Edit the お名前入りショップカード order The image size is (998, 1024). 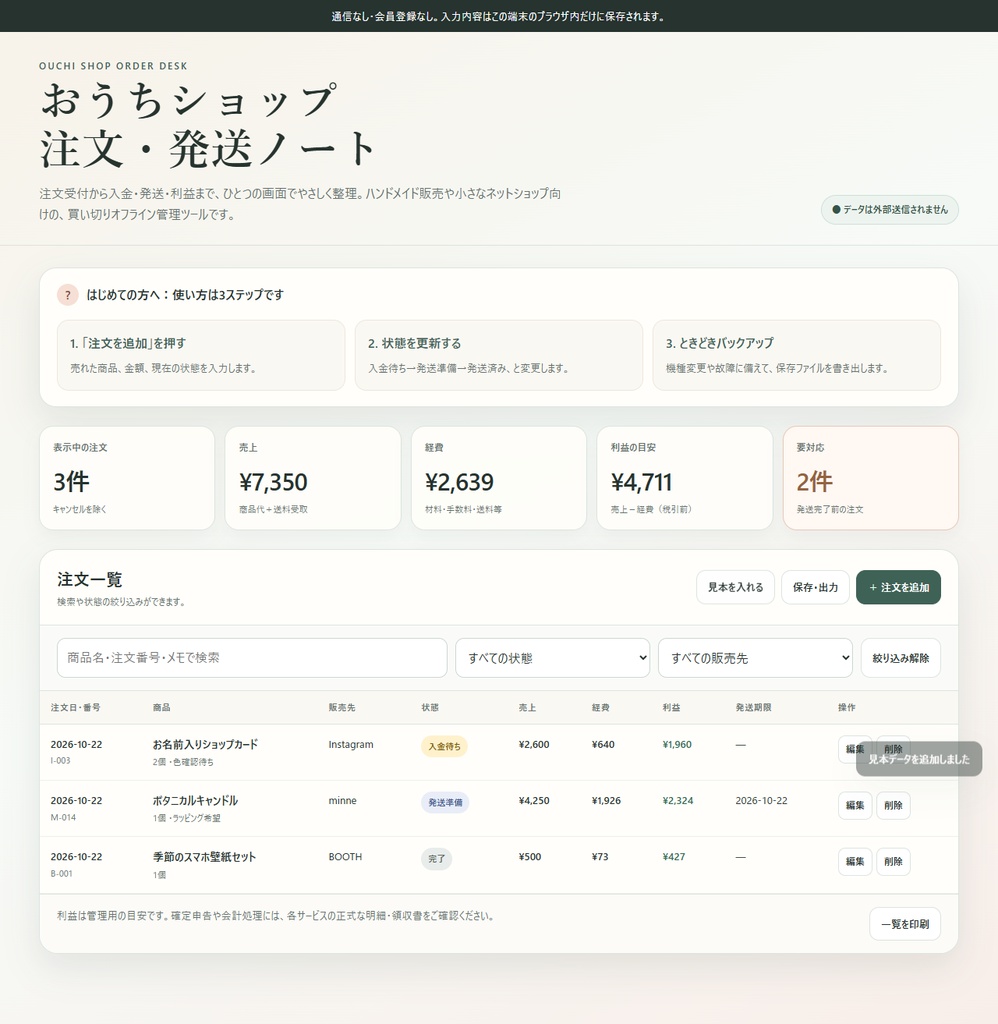(x=854, y=749)
